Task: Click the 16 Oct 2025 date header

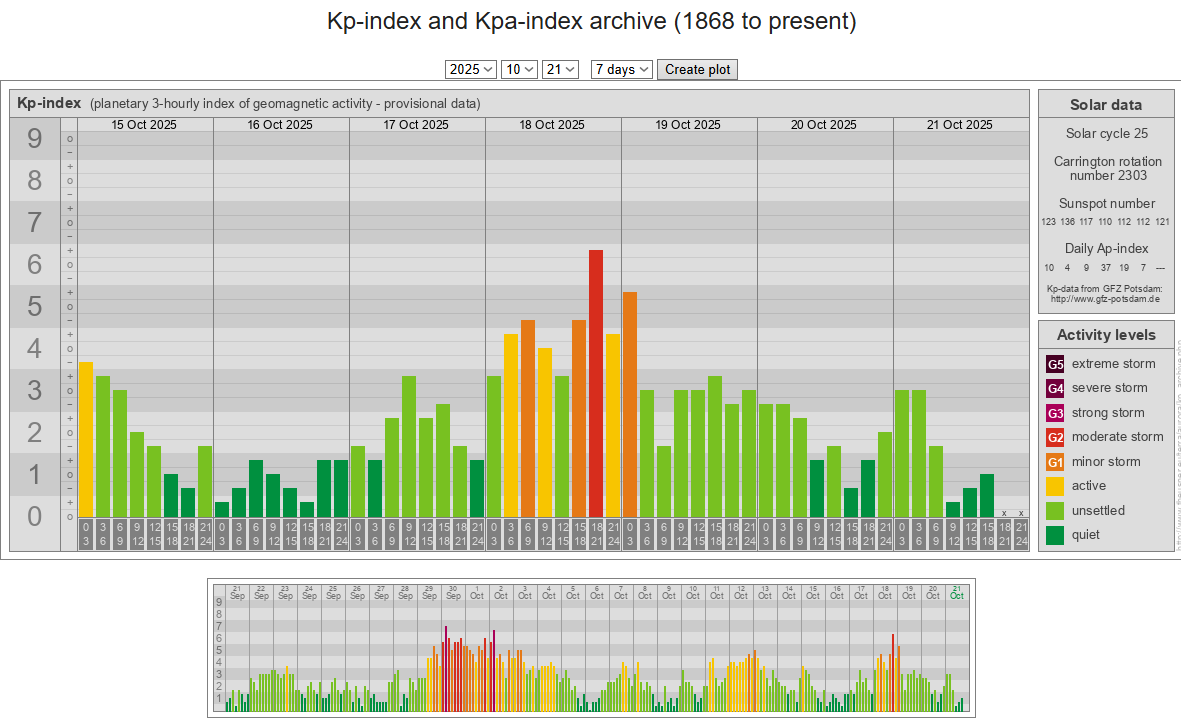Action: pos(280,125)
